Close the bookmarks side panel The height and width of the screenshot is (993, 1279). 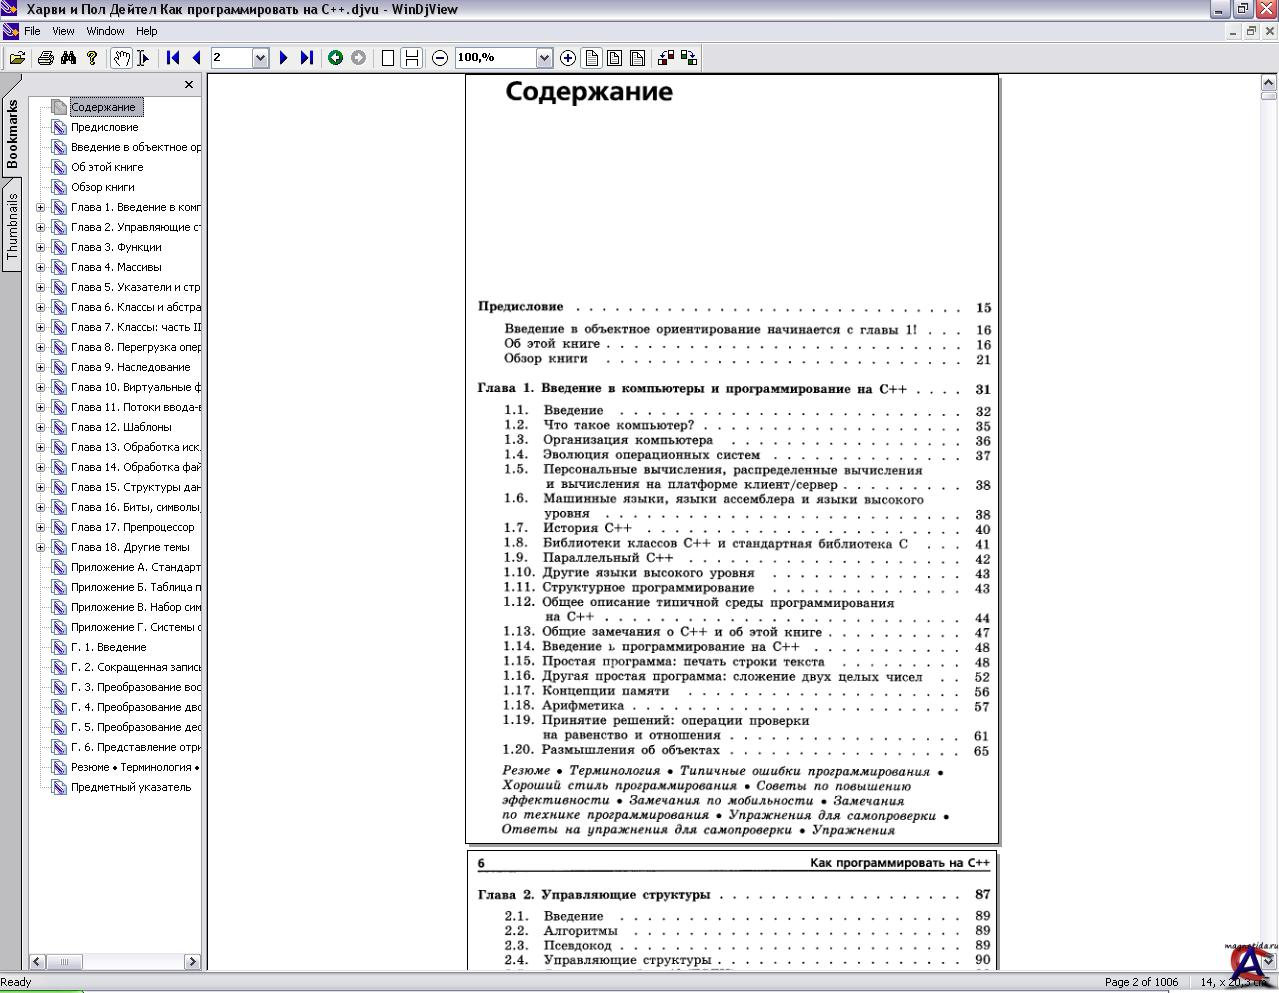point(189,85)
